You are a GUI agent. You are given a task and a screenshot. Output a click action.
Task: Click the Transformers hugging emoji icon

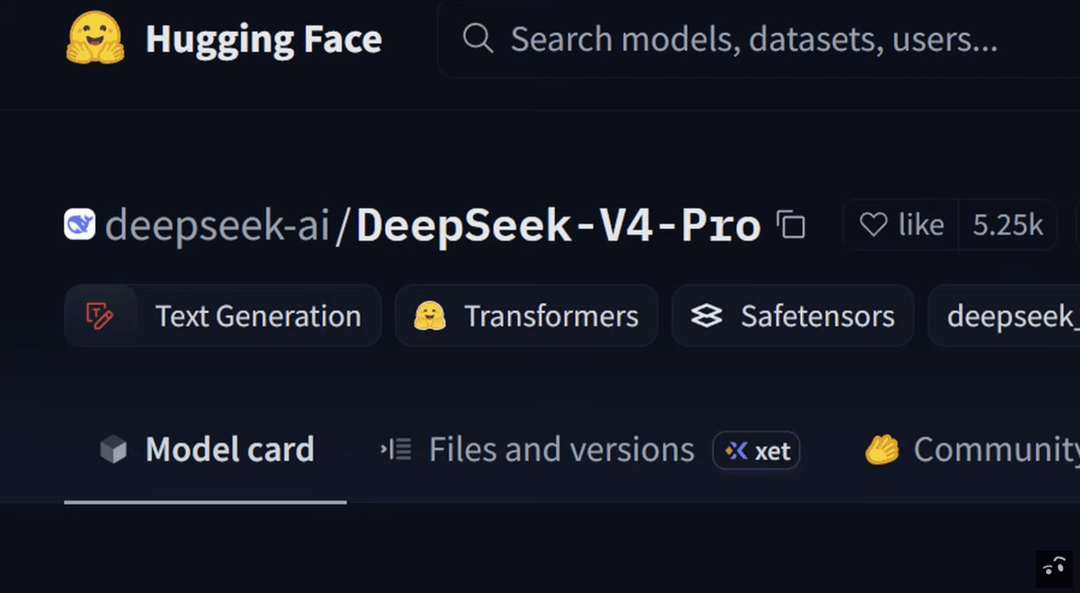coord(430,316)
